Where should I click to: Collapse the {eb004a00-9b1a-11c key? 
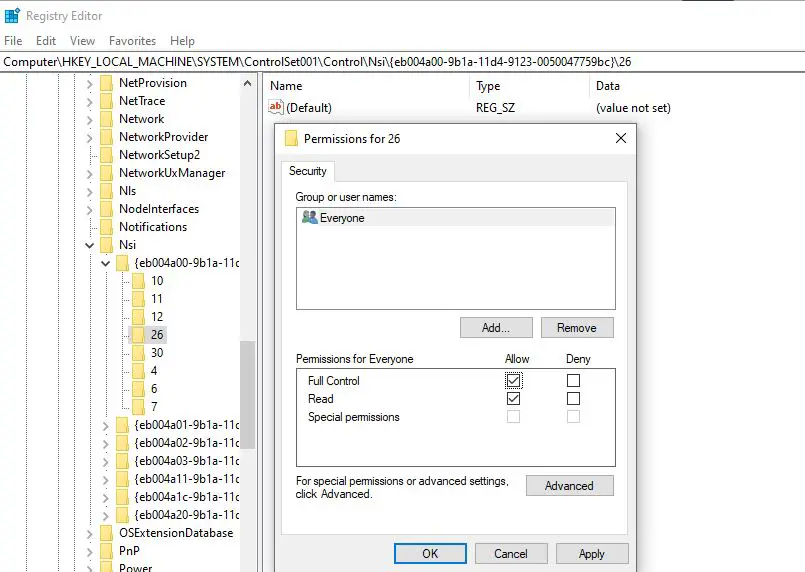105,263
